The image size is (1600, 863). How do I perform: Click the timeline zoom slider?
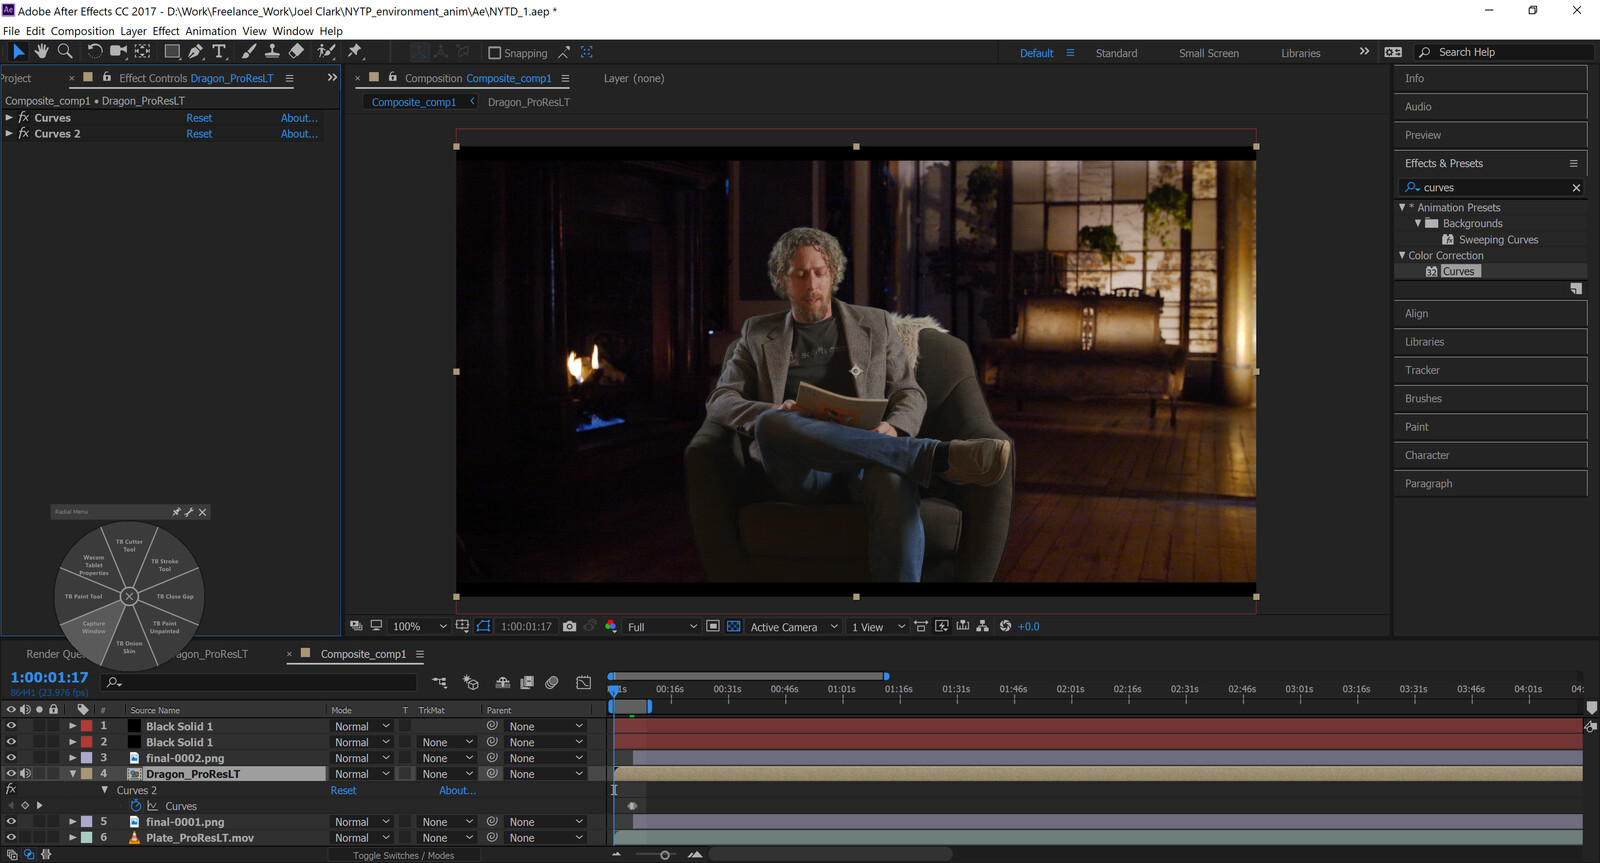pos(665,855)
